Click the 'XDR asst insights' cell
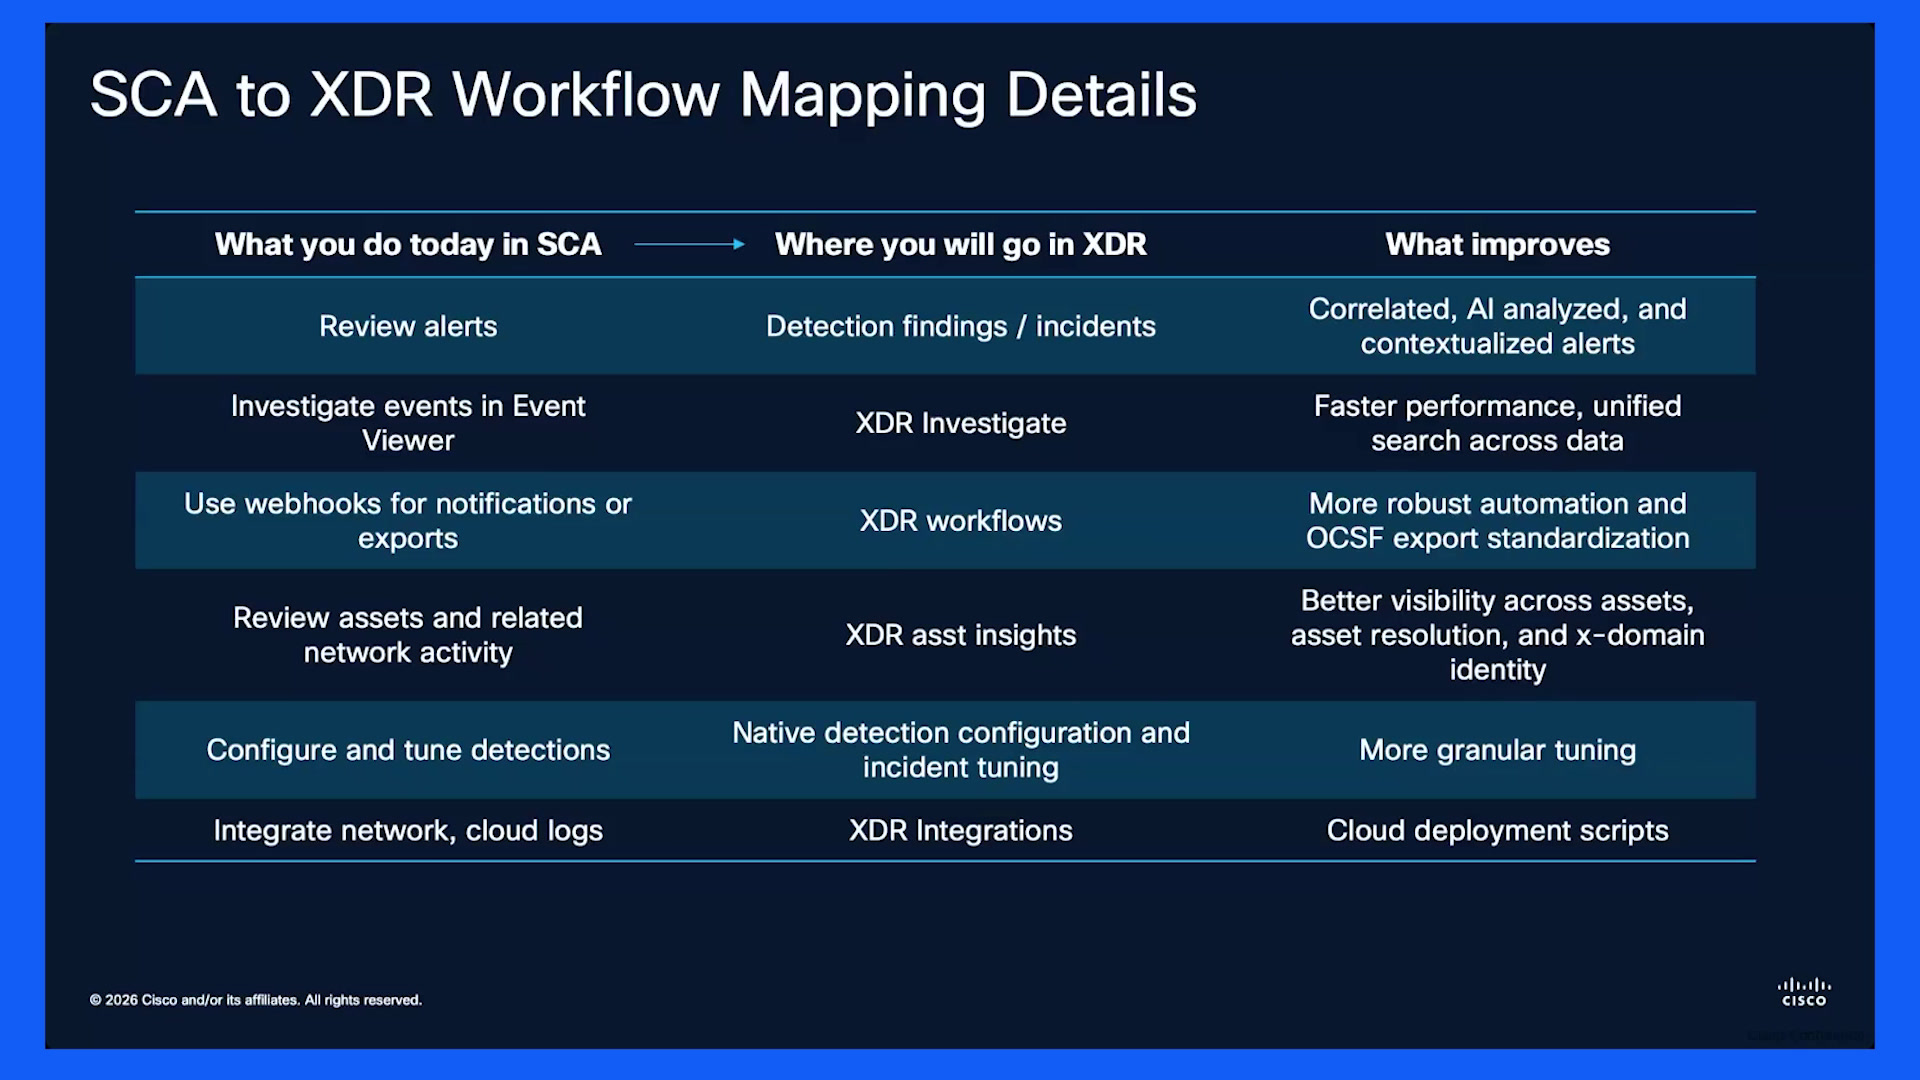Viewport: 1920px width, 1080px height. (x=960, y=635)
